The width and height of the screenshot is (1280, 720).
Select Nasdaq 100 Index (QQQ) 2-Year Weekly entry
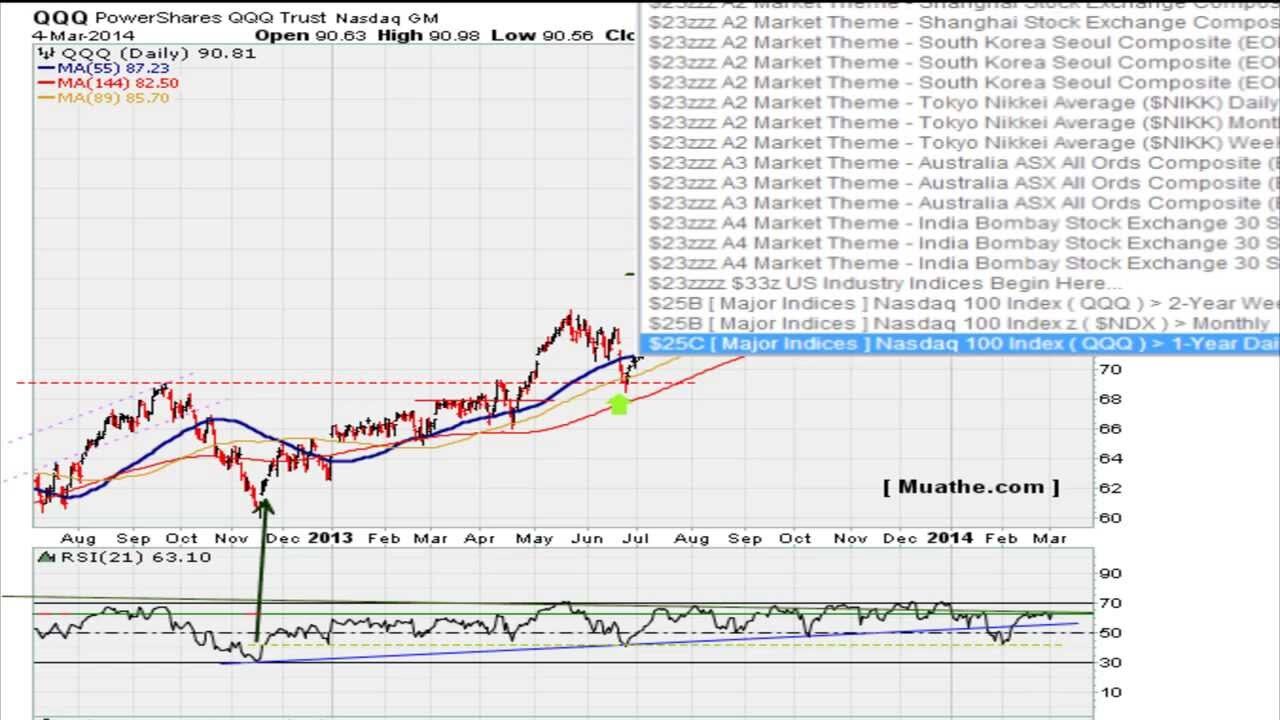point(962,303)
